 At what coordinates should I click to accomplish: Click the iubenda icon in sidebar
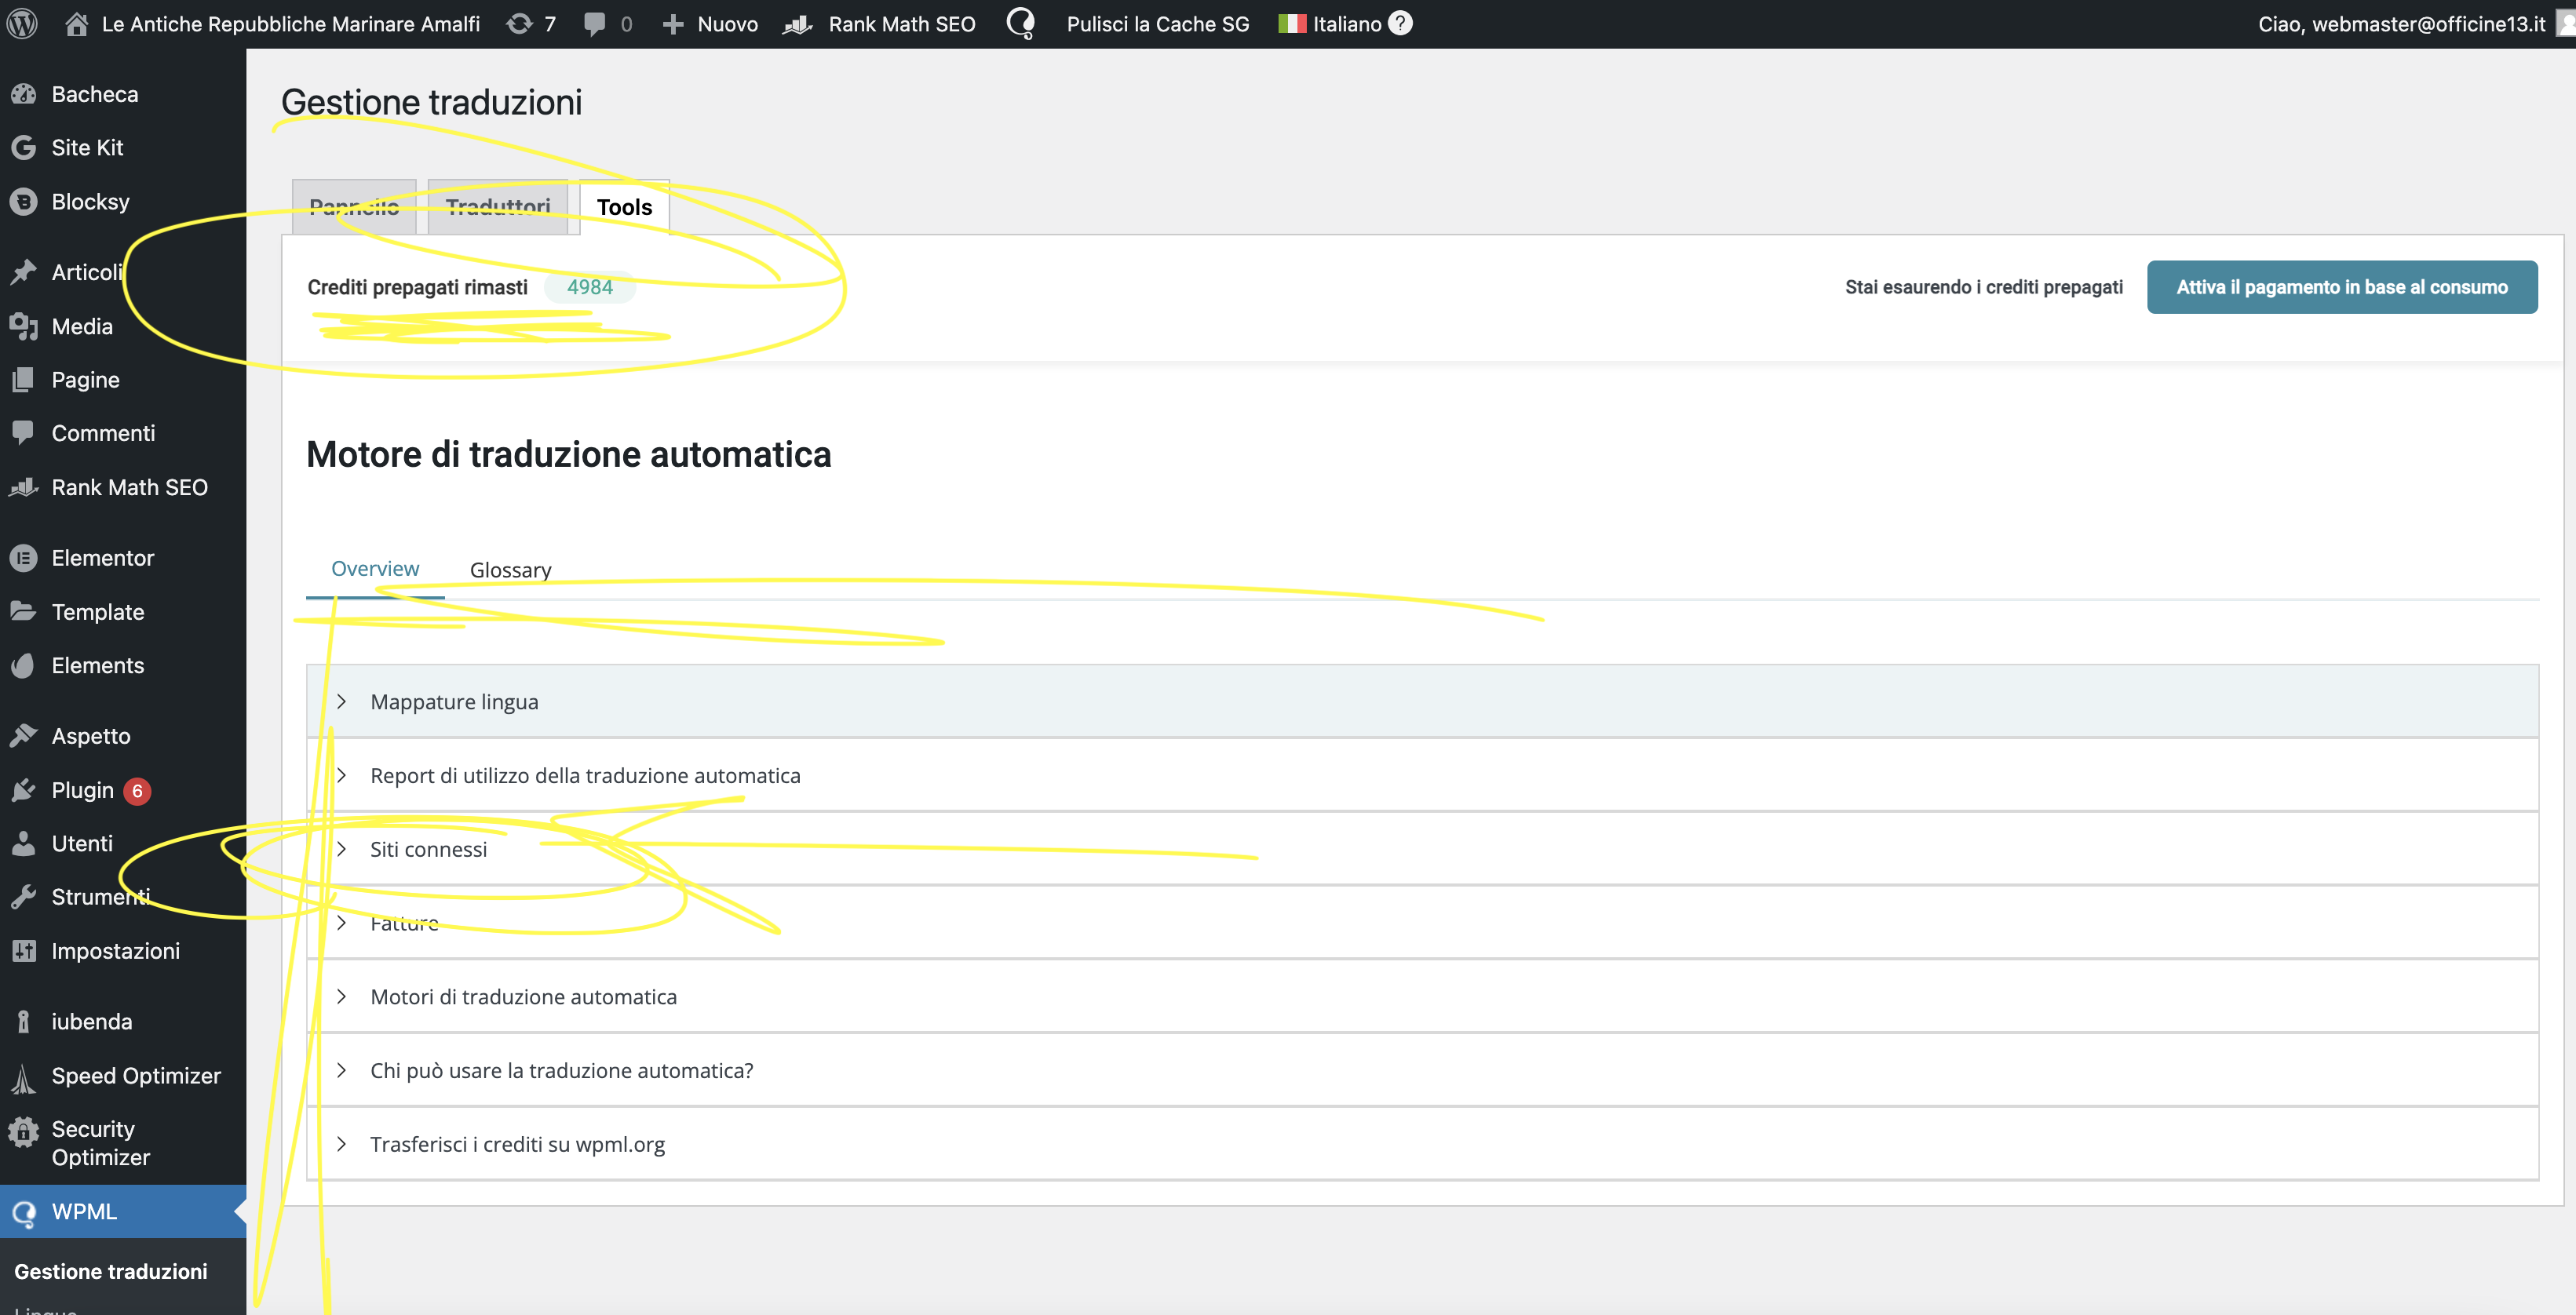24,1021
